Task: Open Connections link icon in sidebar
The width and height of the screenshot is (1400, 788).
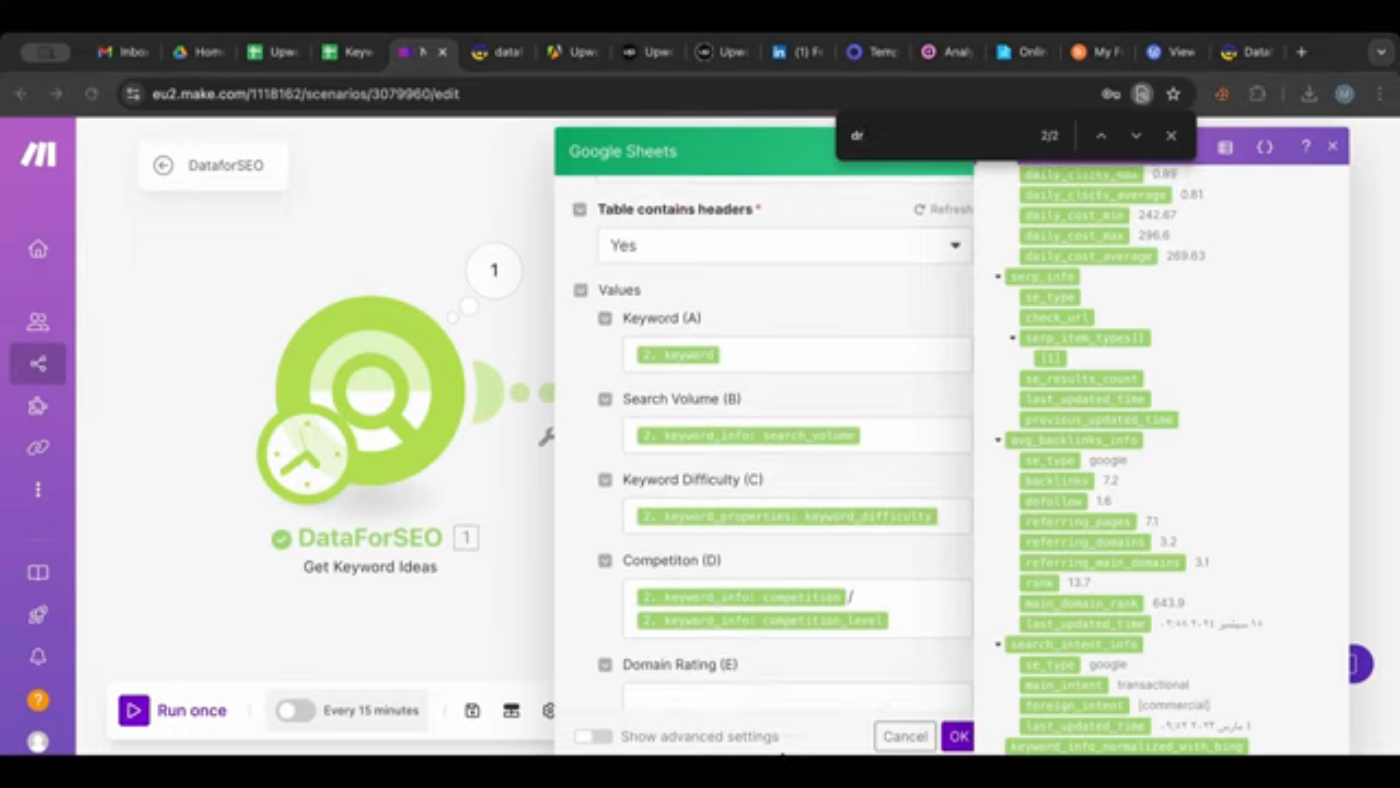Action: click(x=38, y=448)
